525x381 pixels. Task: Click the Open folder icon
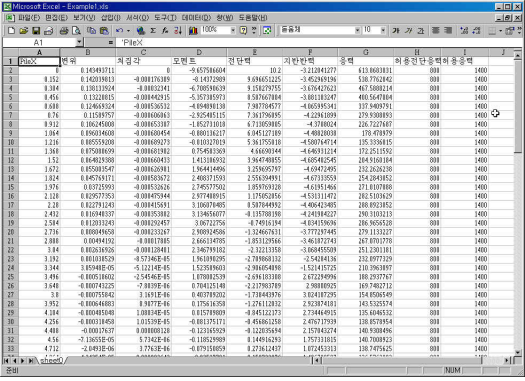pyautogui.click(x=23, y=31)
